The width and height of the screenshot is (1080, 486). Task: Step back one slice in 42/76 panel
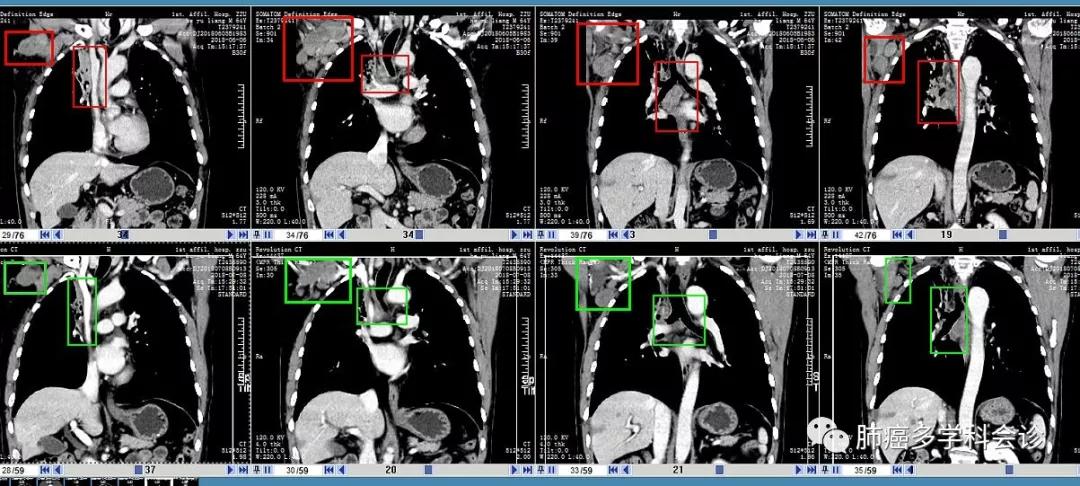[x=910, y=235]
